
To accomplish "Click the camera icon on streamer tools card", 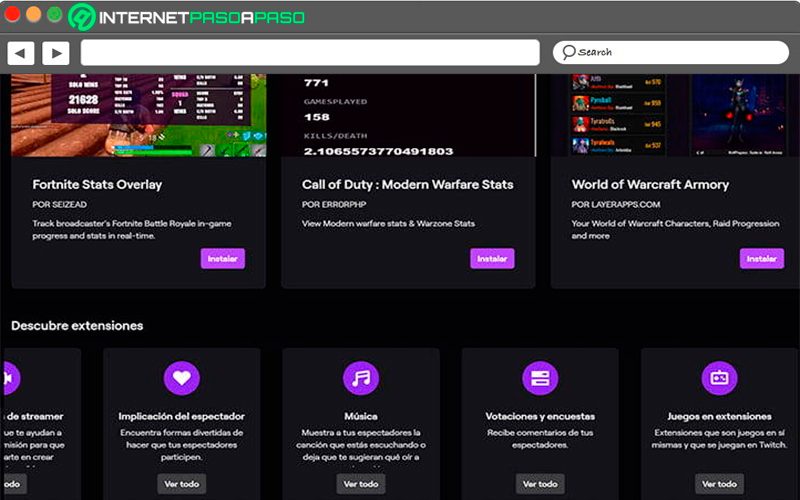I will pyautogui.click(x=10, y=378).
